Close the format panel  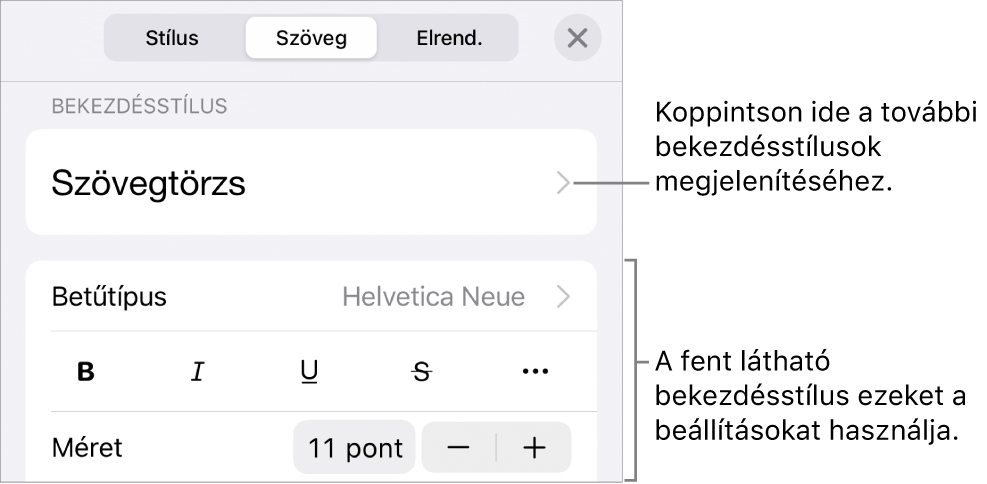tap(577, 39)
